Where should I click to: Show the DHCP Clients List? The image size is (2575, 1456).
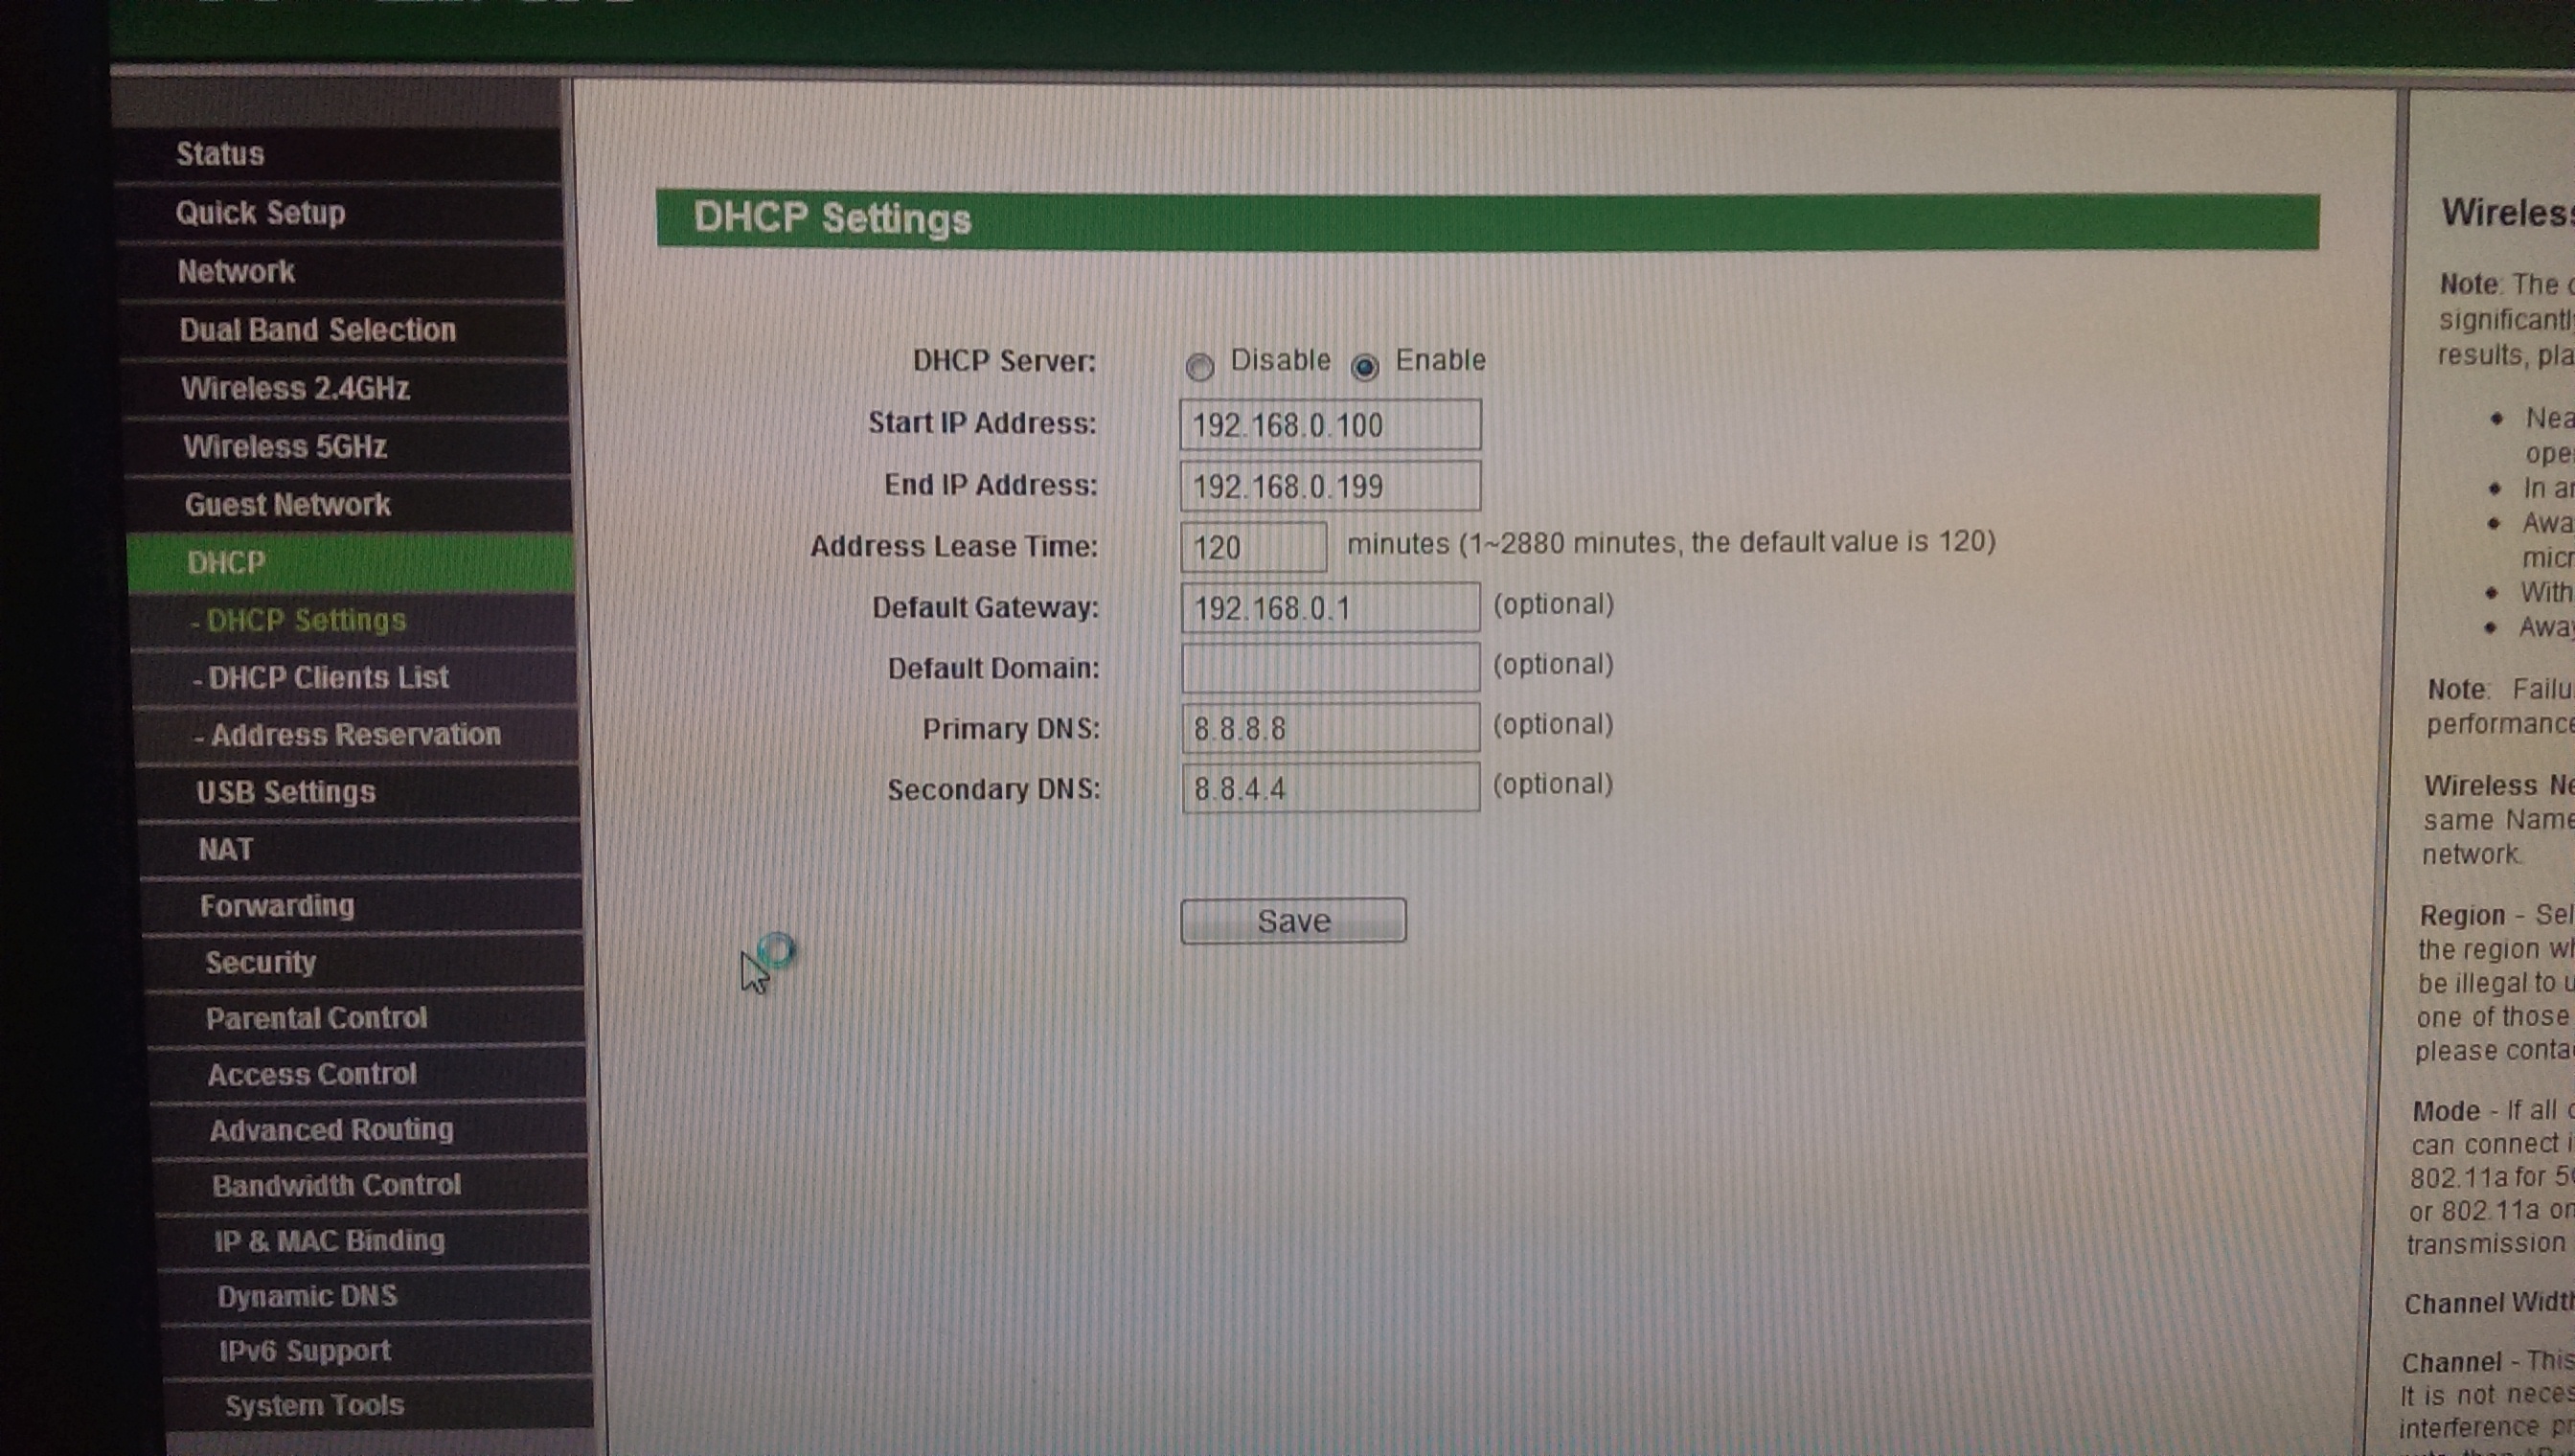tap(321, 677)
